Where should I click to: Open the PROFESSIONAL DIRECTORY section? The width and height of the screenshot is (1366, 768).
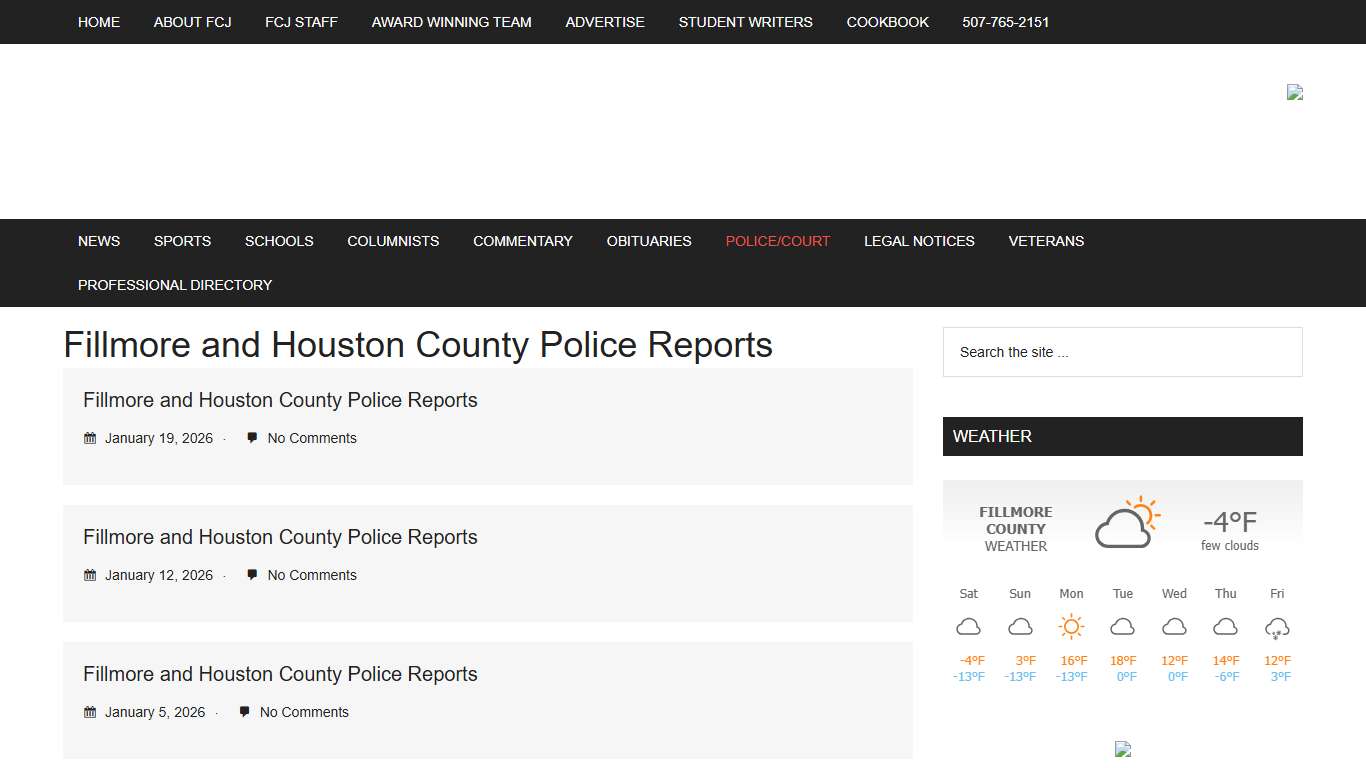[x=174, y=285]
